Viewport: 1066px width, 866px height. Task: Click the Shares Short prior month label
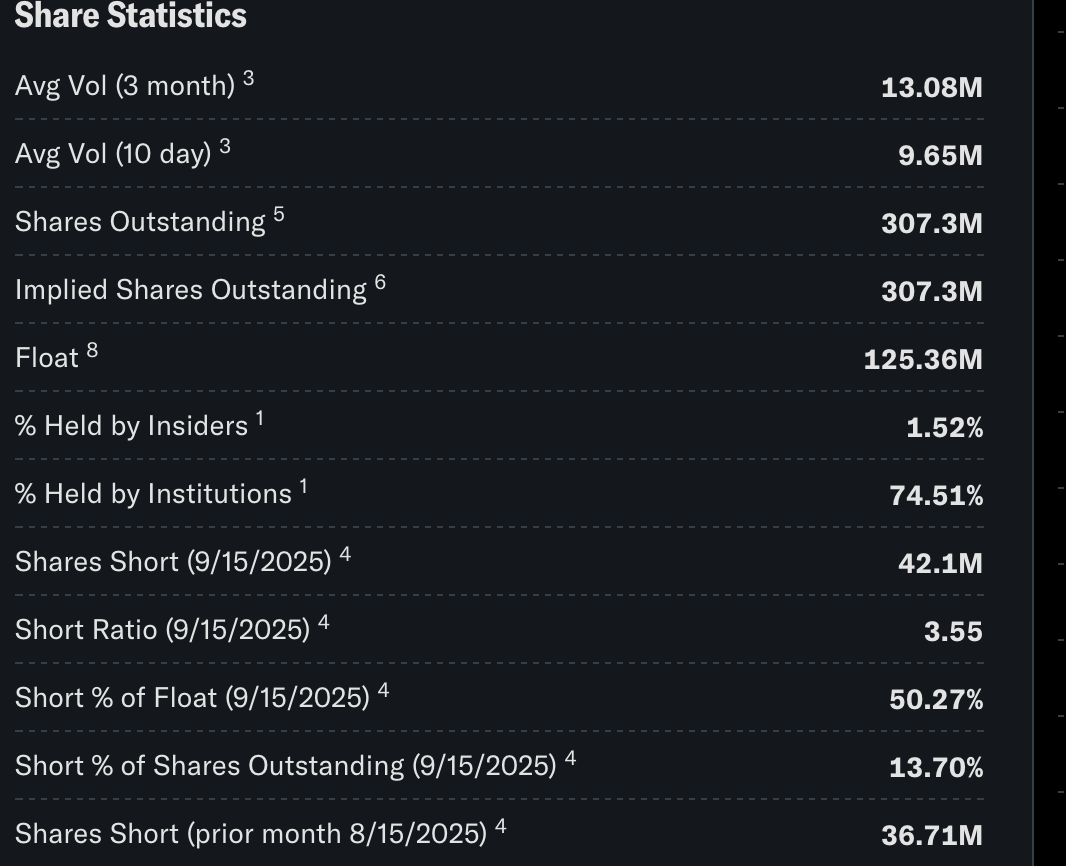[251, 834]
